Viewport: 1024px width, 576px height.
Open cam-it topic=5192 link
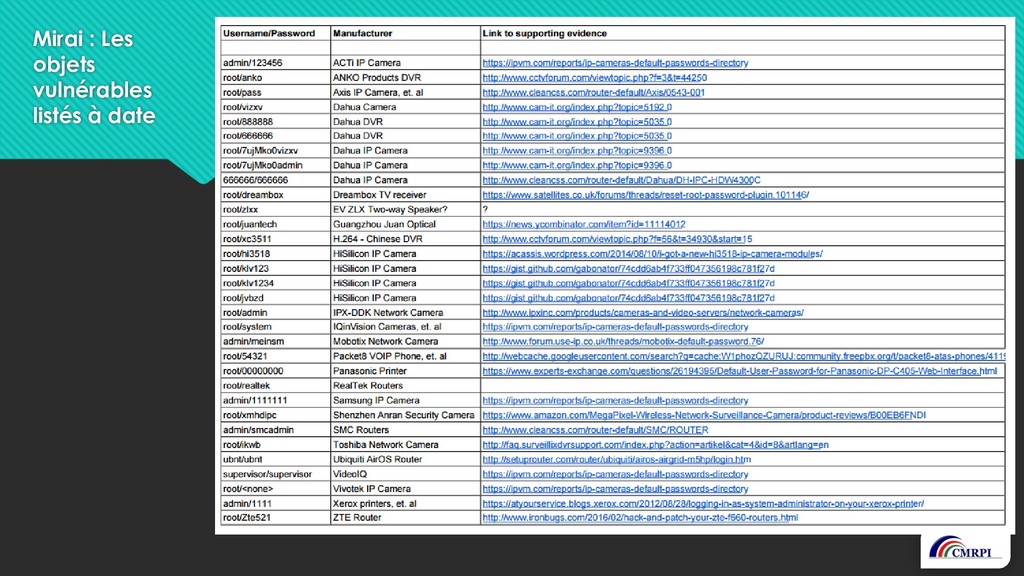pyautogui.click(x=577, y=107)
